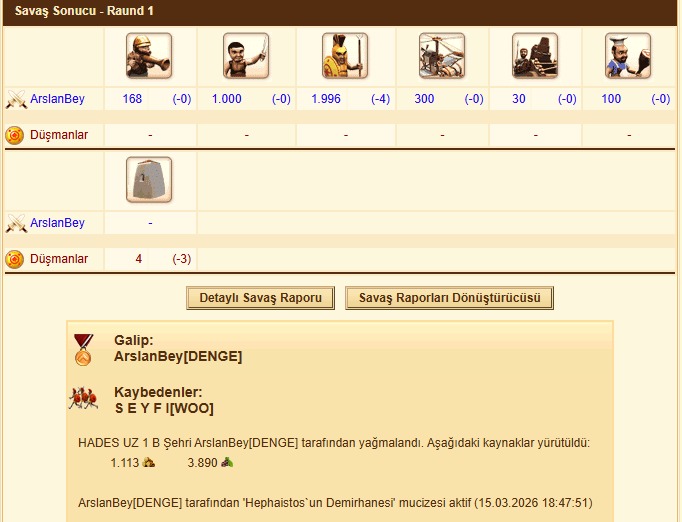
Task: Click the 1.113 looted sulfur amount
Action: point(125,462)
